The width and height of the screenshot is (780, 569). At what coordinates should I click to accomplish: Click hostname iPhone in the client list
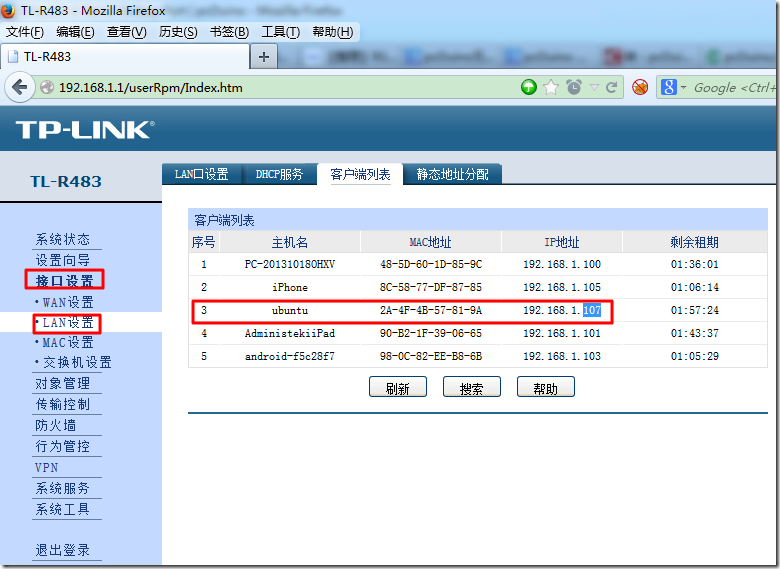click(x=290, y=287)
